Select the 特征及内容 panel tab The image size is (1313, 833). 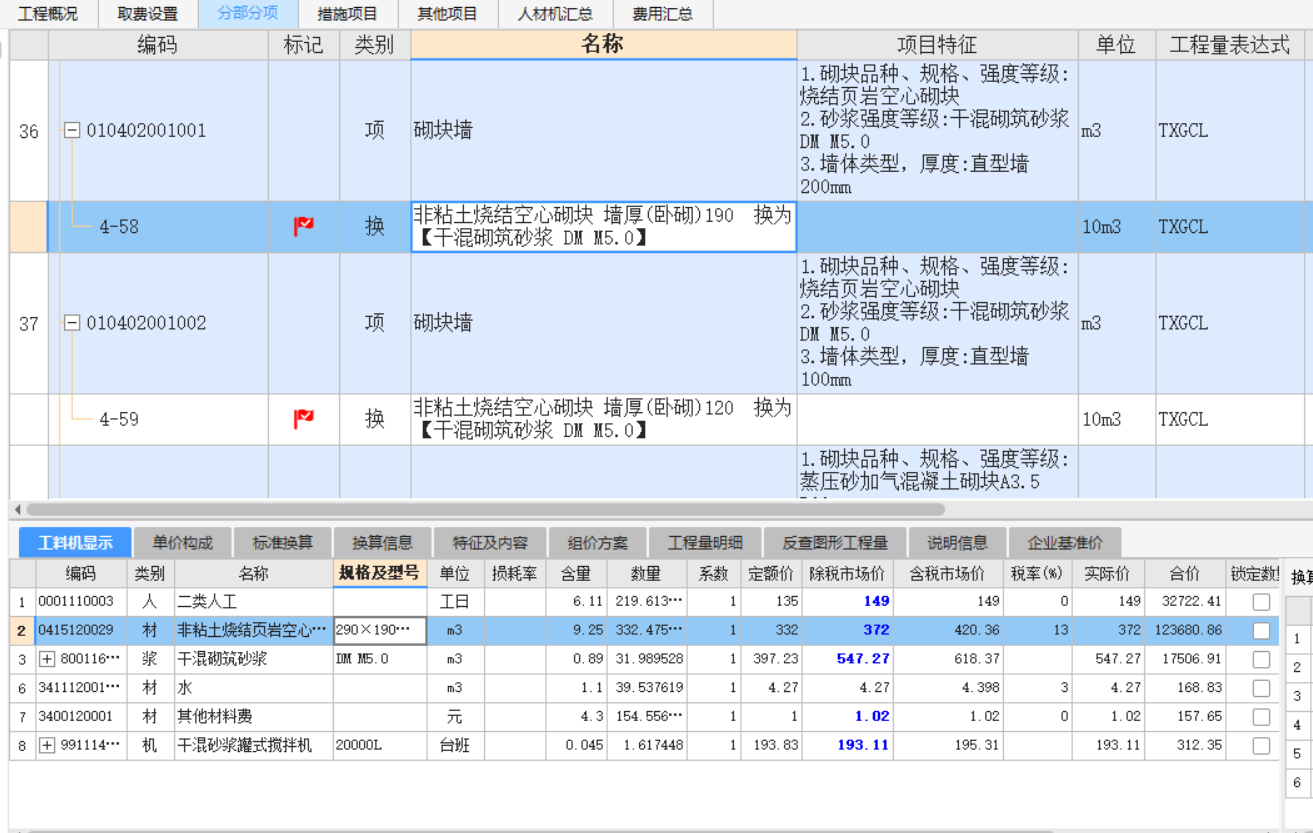tap(490, 543)
